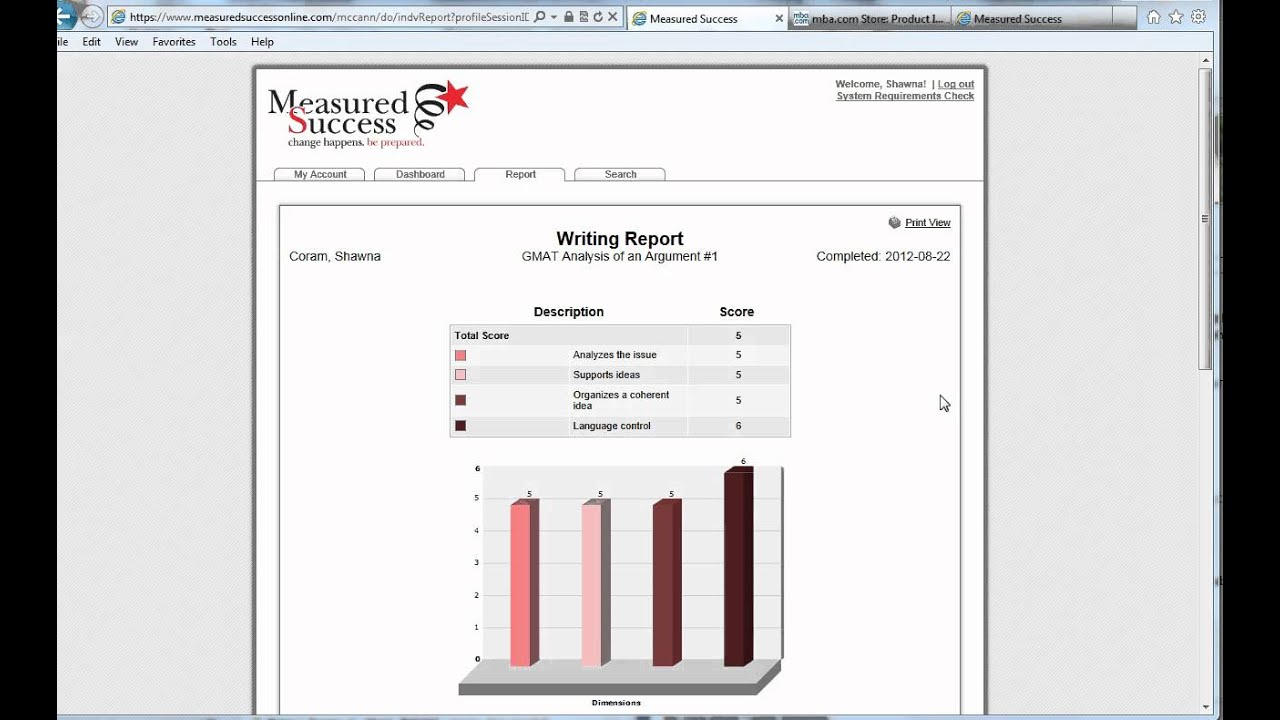Screen dimensions: 1280x720
Task: Click the Total Score value 5 cell
Action: (x=738, y=336)
